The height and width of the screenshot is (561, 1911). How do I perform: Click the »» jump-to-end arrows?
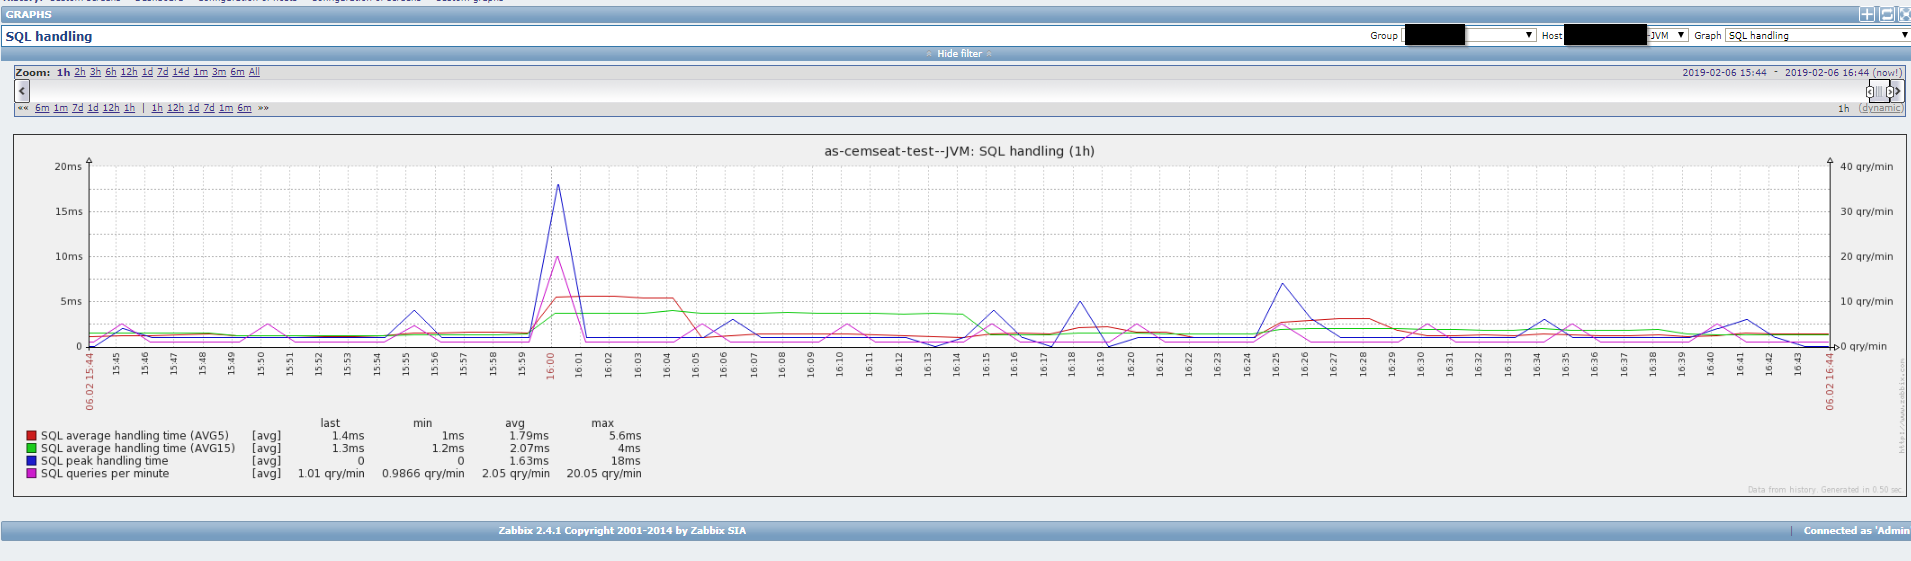click(263, 108)
